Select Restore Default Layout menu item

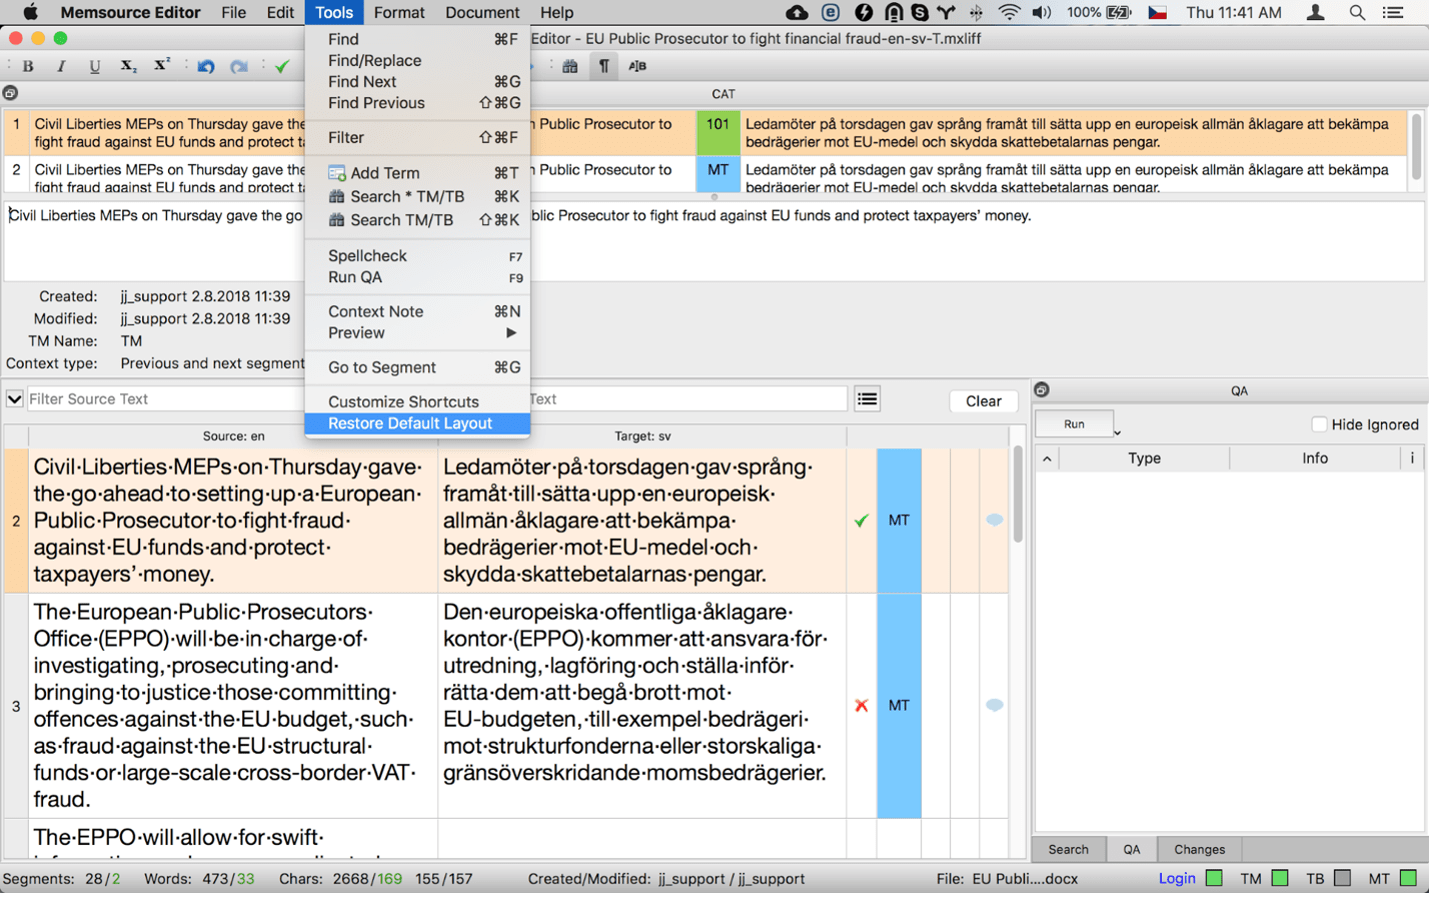[418, 423]
